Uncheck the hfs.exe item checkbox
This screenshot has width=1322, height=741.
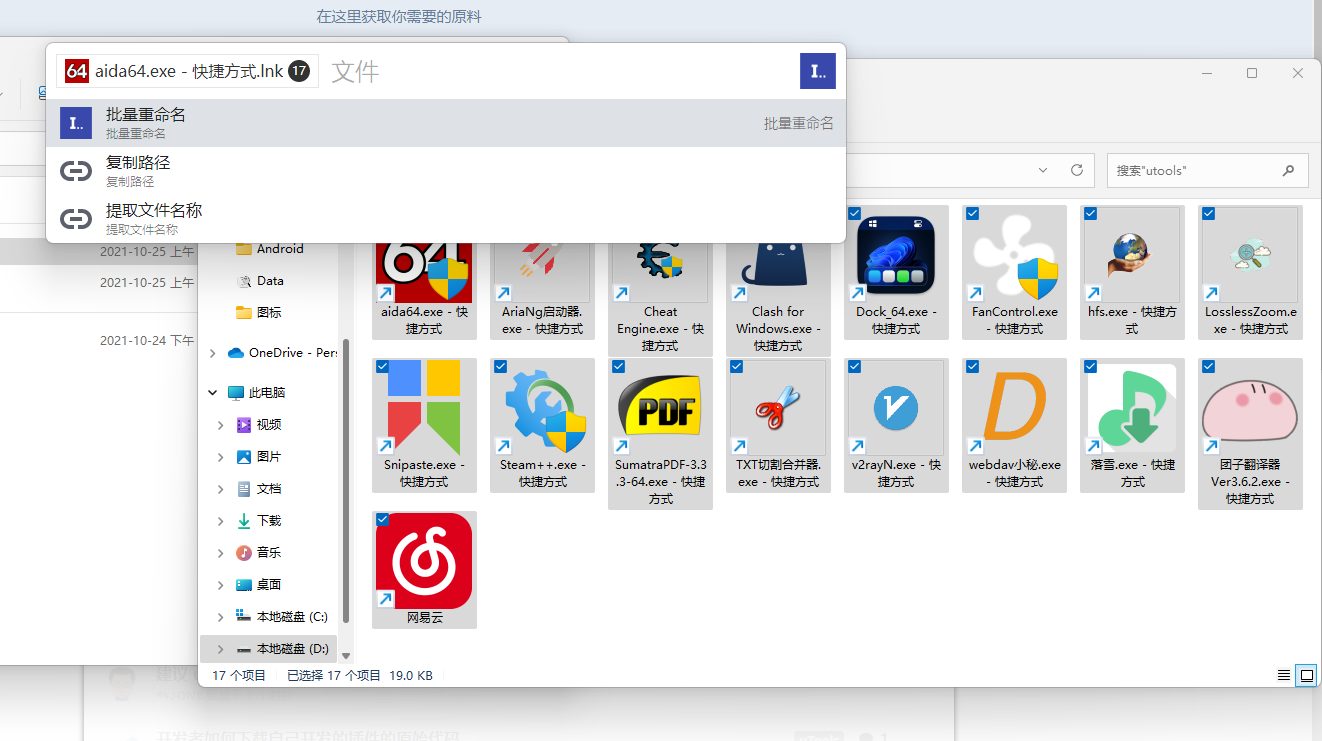(1091, 214)
